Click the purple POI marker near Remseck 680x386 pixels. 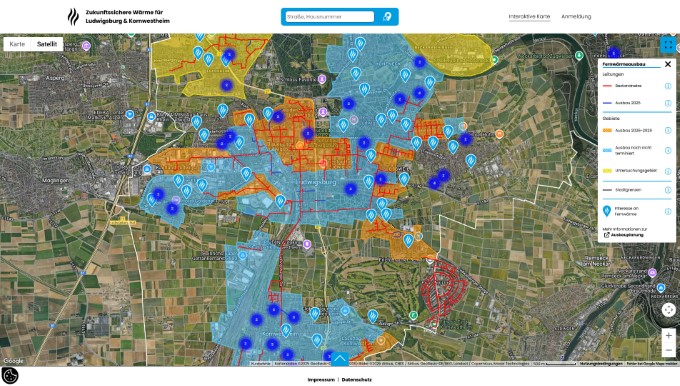click(x=652, y=273)
